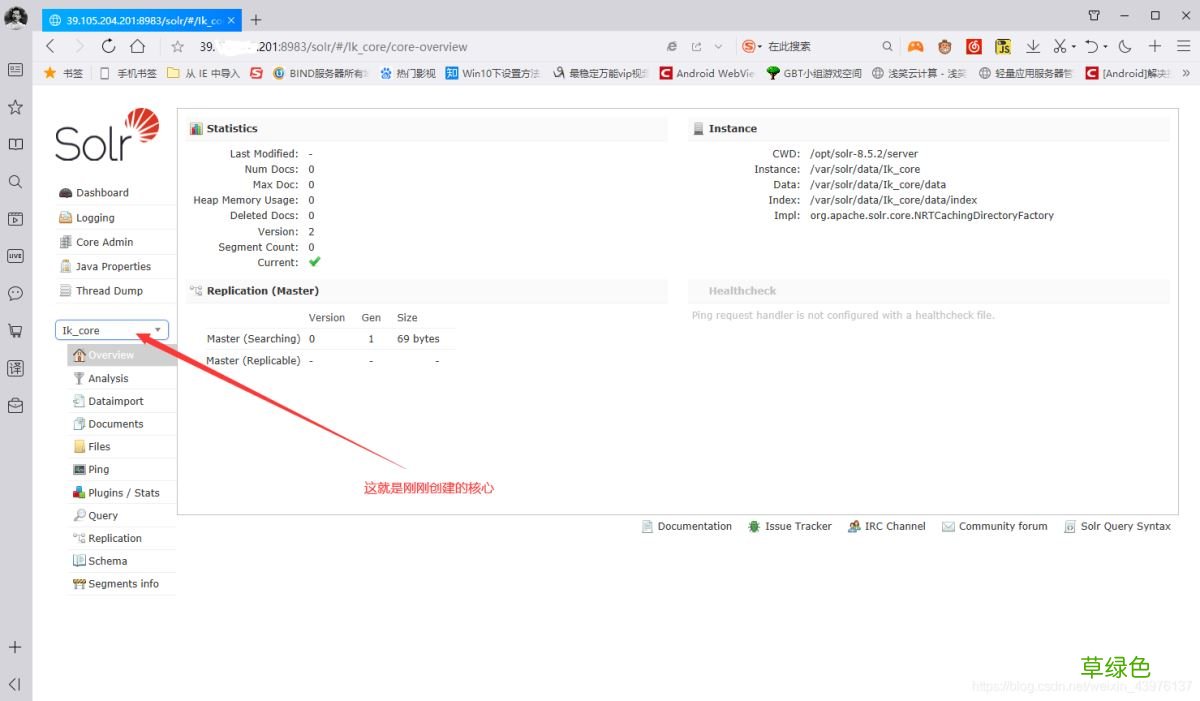Open the Replication panel
The height and width of the screenshot is (701, 1200).
click(x=112, y=538)
